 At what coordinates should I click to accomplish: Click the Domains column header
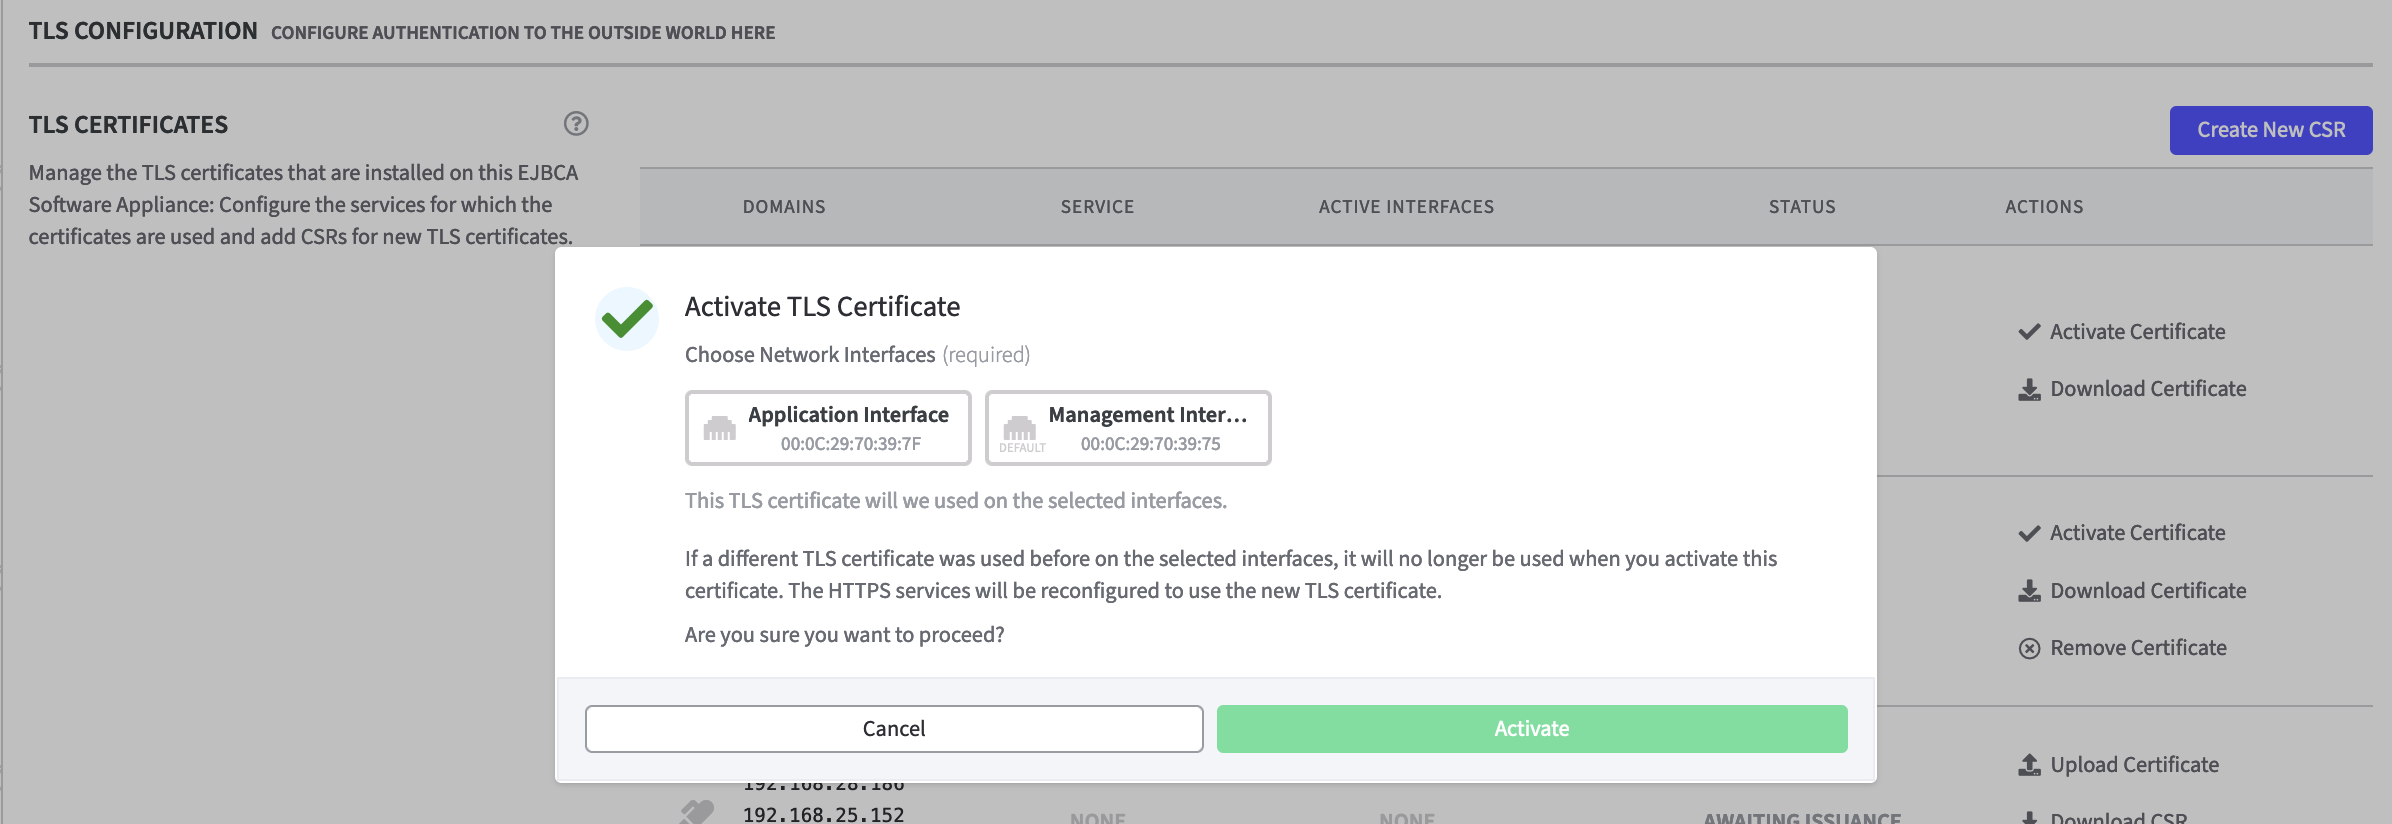click(784, 207)
